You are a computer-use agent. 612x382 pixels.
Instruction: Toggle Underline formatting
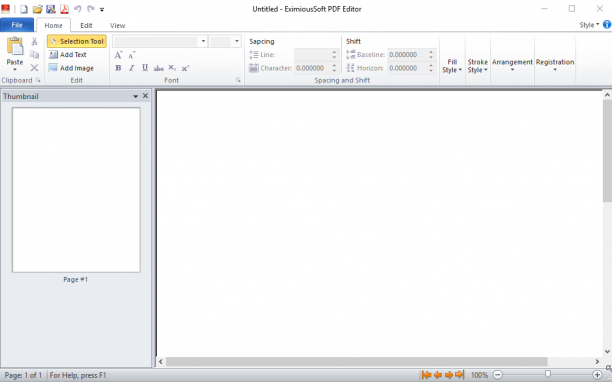click(145, 68)
